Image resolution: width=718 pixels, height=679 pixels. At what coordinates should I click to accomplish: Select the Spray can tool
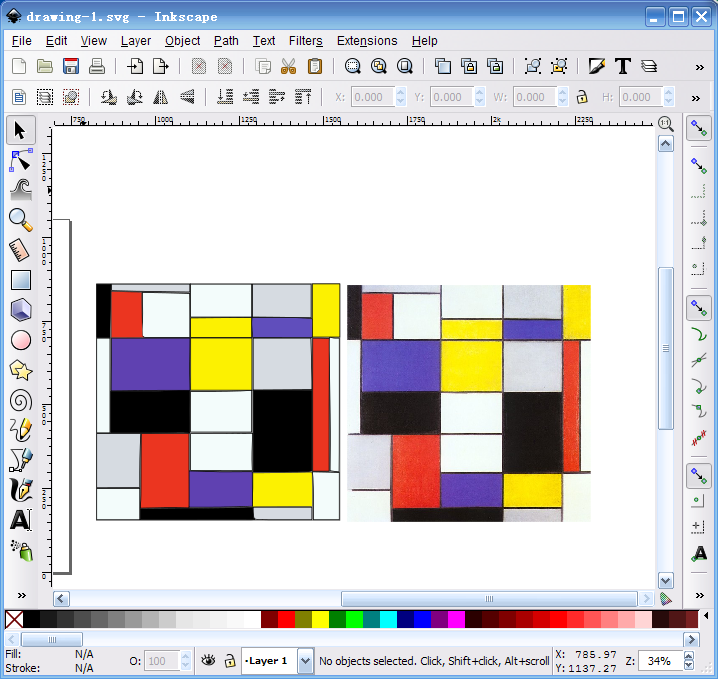coord(21,551)
